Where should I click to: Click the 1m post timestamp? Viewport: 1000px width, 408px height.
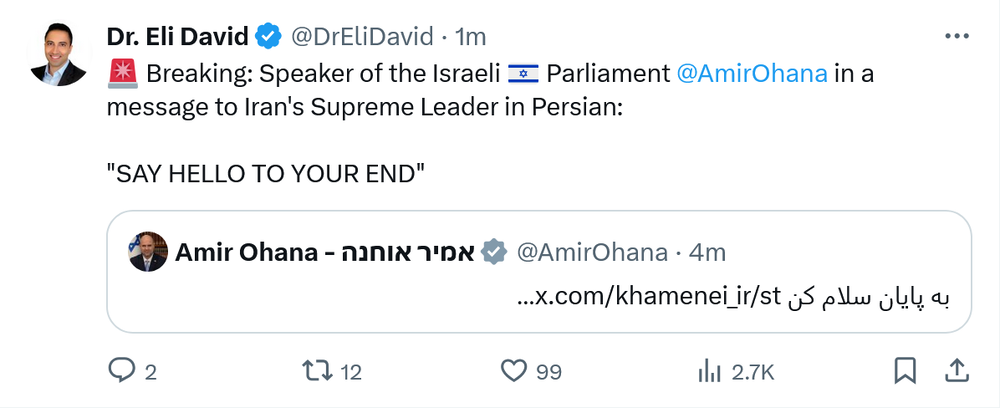click(x=470, y=38)
